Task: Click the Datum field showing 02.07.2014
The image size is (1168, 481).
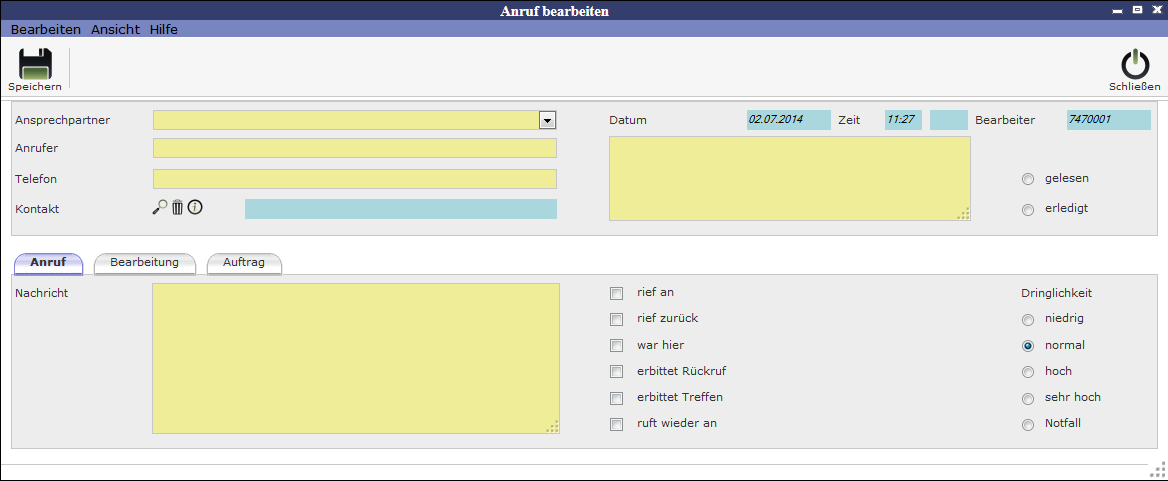Action: [788, 120]
